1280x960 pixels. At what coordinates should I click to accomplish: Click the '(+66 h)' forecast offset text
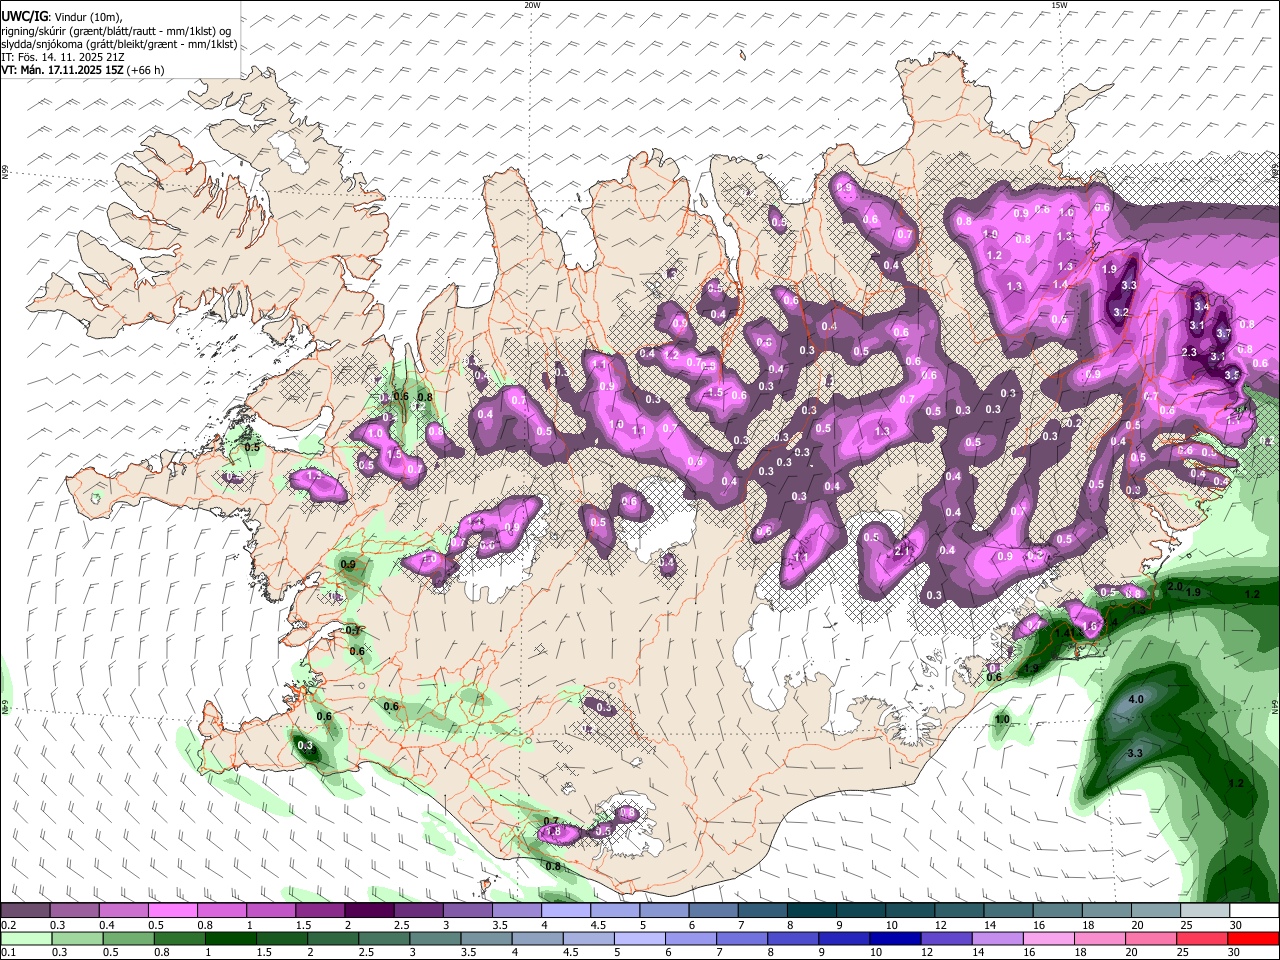pos(146,70)
